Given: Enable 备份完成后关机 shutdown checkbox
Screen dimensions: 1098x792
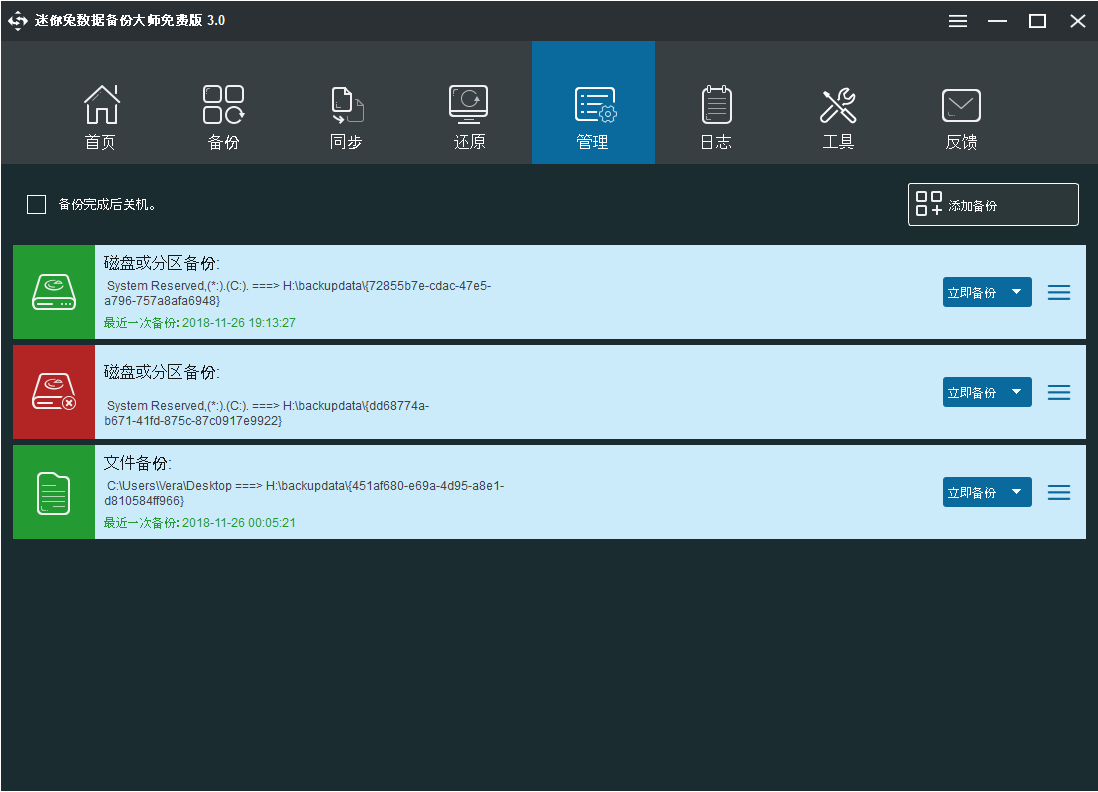Looking at the screenshot, I should point(37,205).
